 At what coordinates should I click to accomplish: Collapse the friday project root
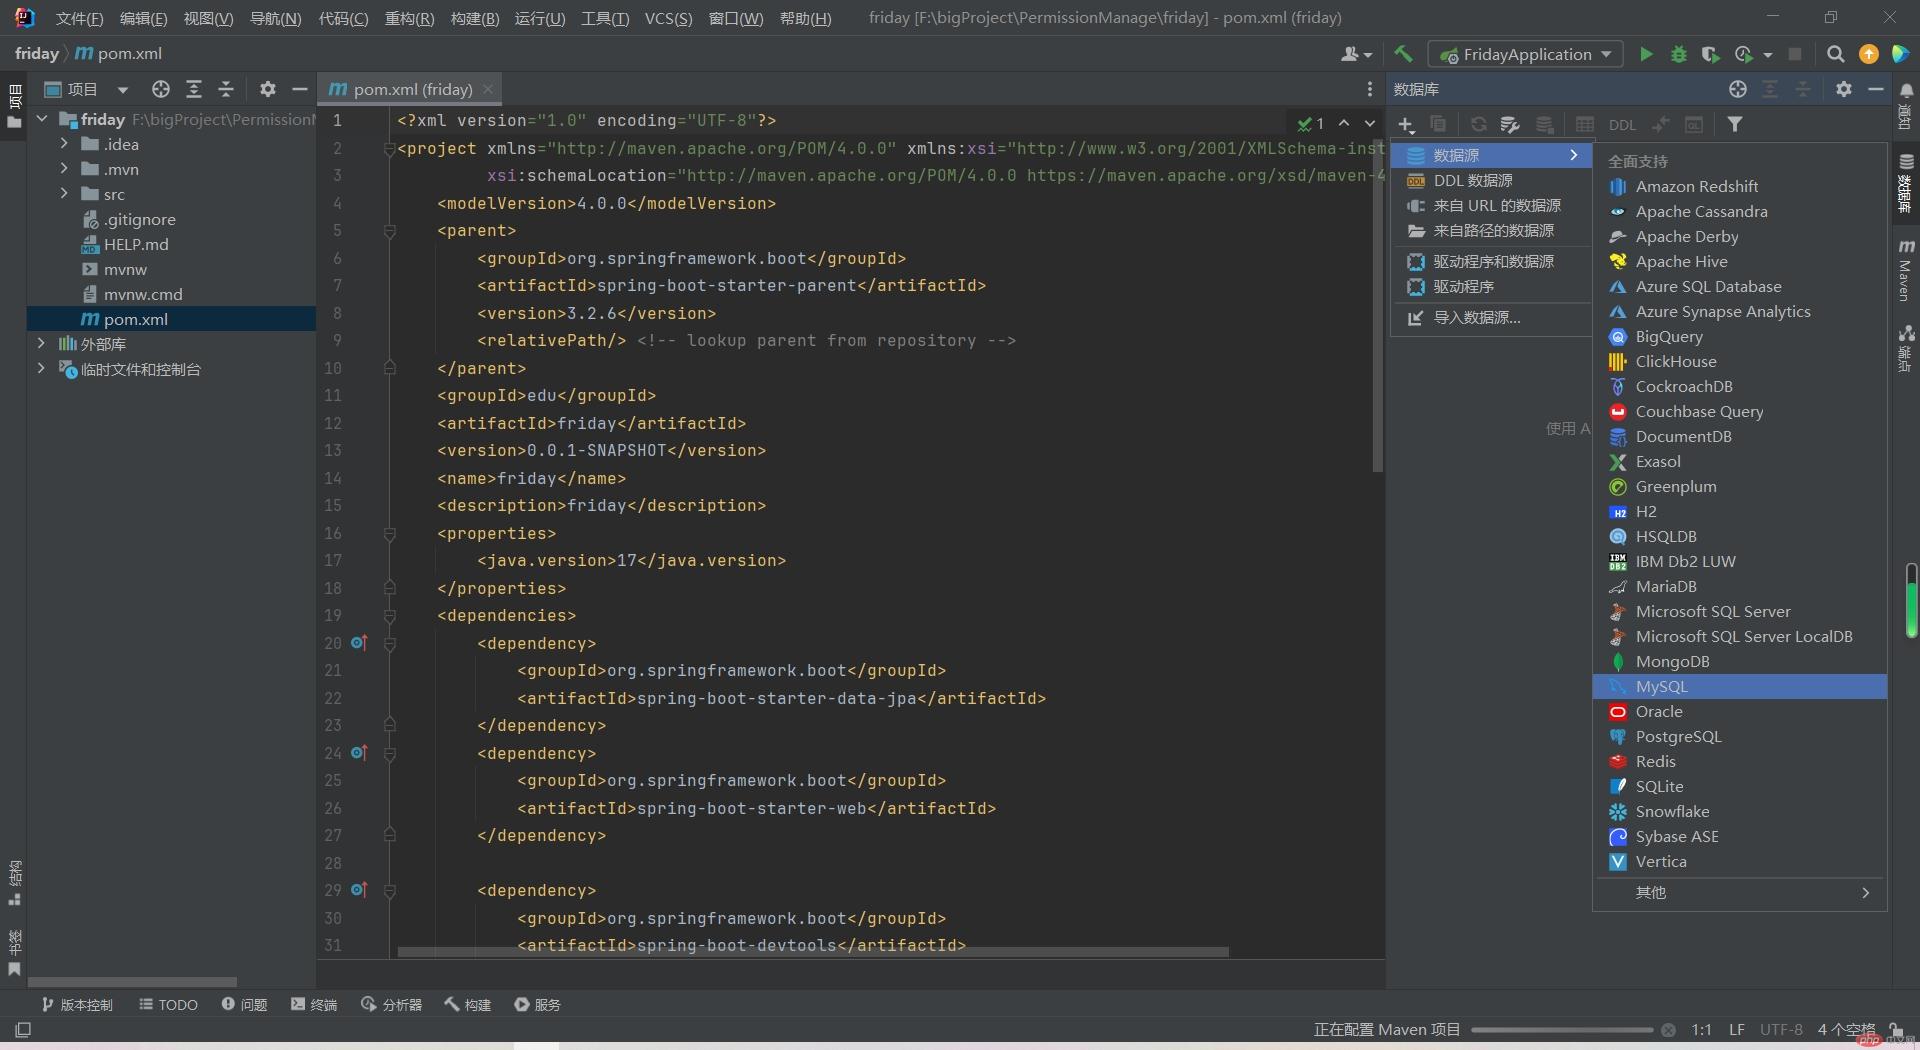pyautogui.click(x=42, y=119)
